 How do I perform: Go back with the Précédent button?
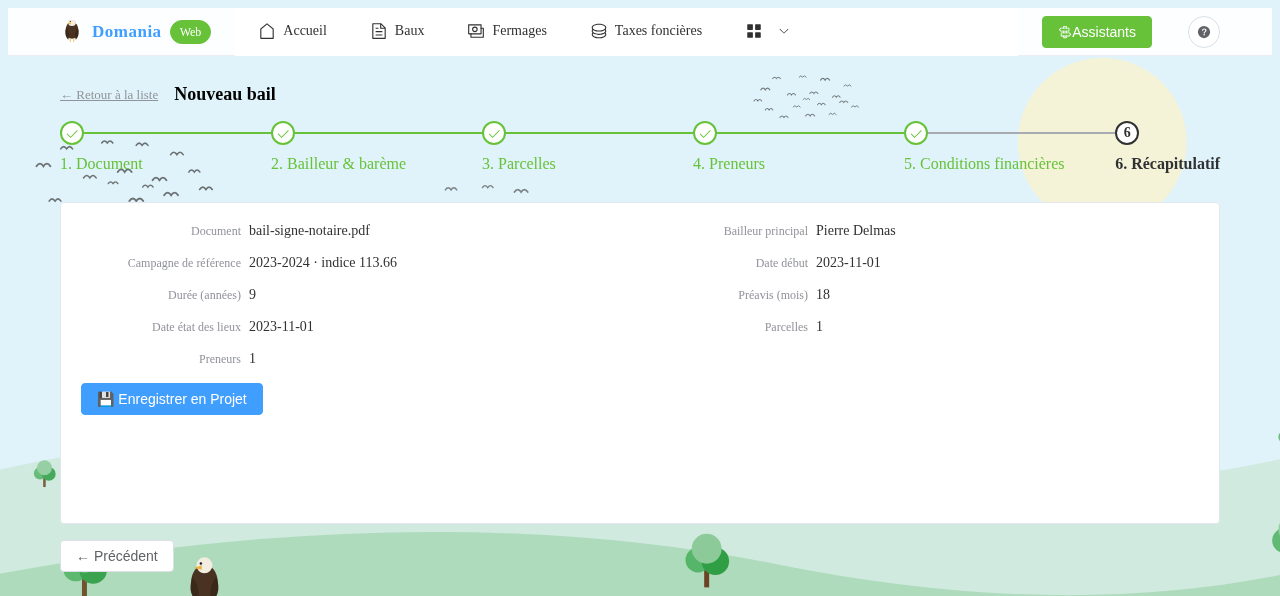(x=117, y=556)
